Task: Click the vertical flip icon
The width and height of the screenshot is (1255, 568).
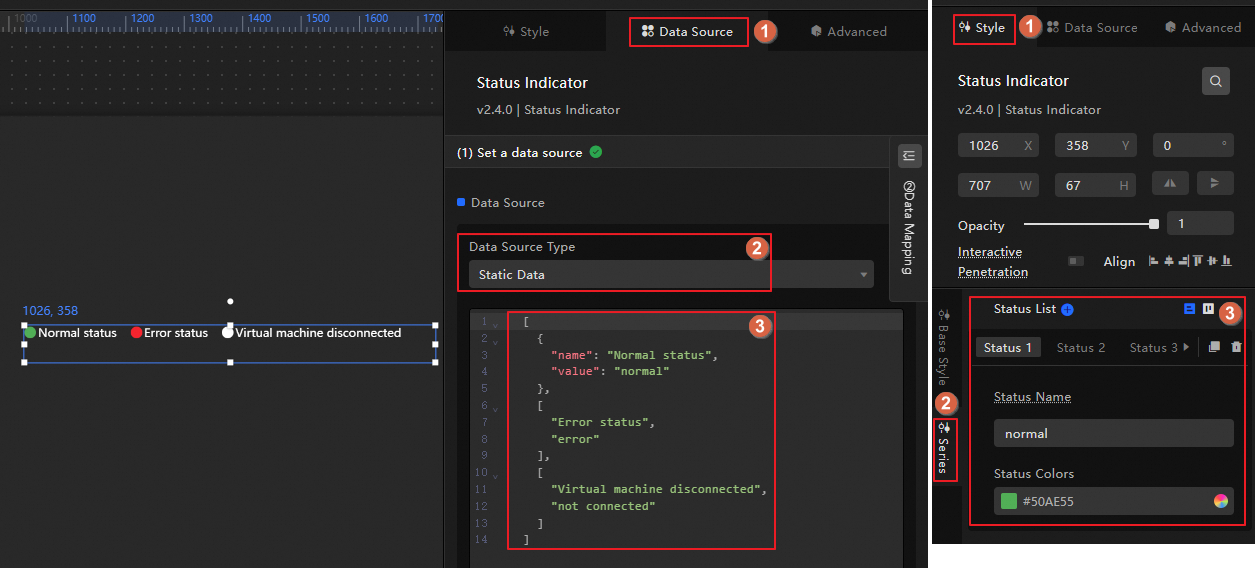Action: pyautogui.click(x=1214, y=183)
